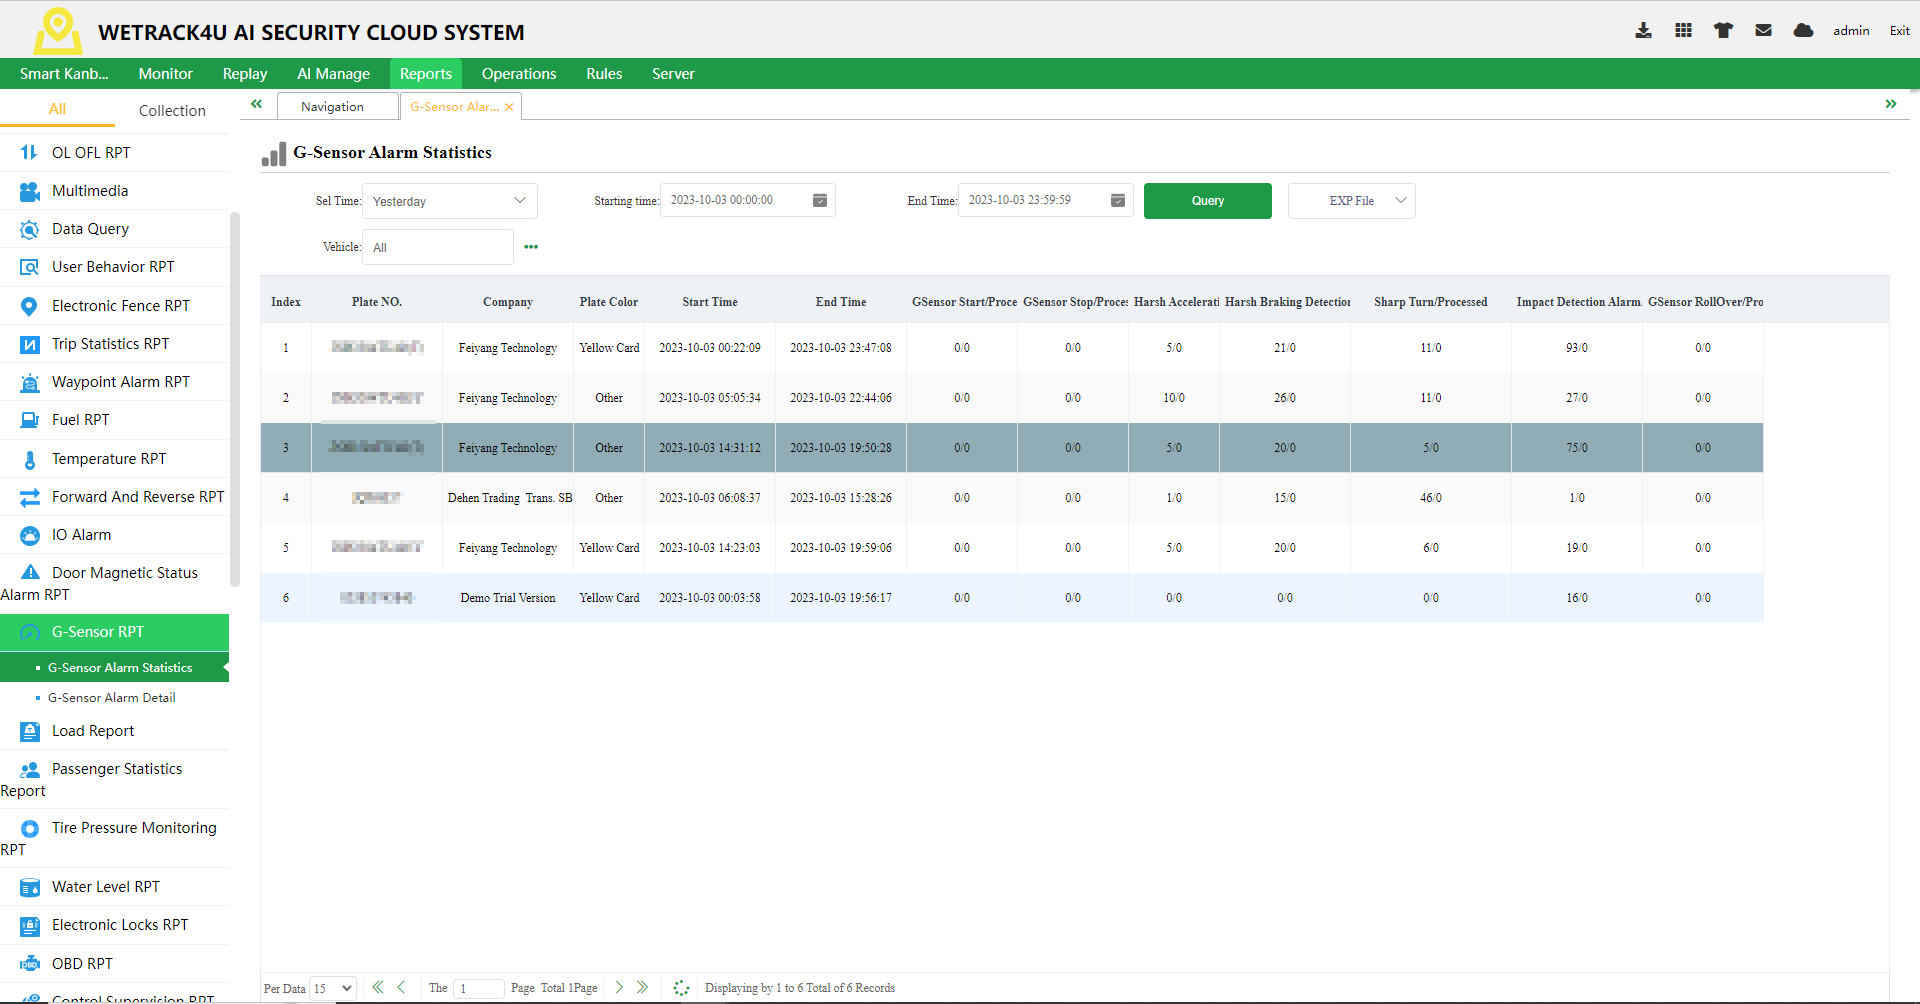Switch to the Monitor menu
The height and width of the screenshot is (1004, 1920).
point(165,73)
